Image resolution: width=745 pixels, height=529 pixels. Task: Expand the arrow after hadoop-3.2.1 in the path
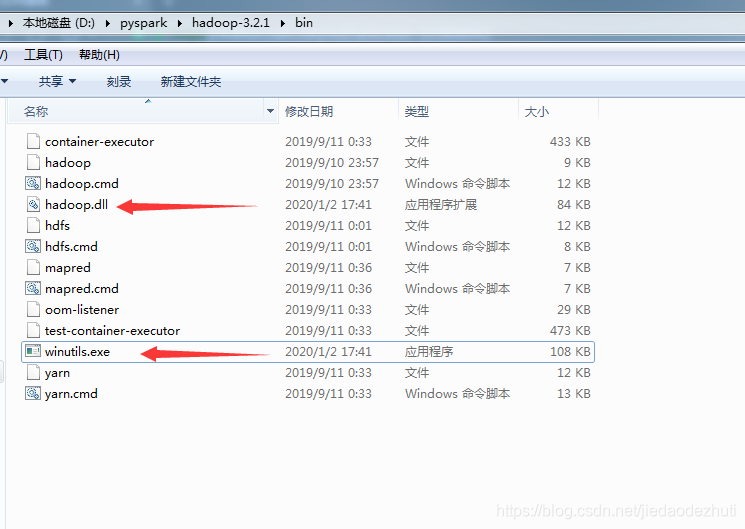pos(283,23)
